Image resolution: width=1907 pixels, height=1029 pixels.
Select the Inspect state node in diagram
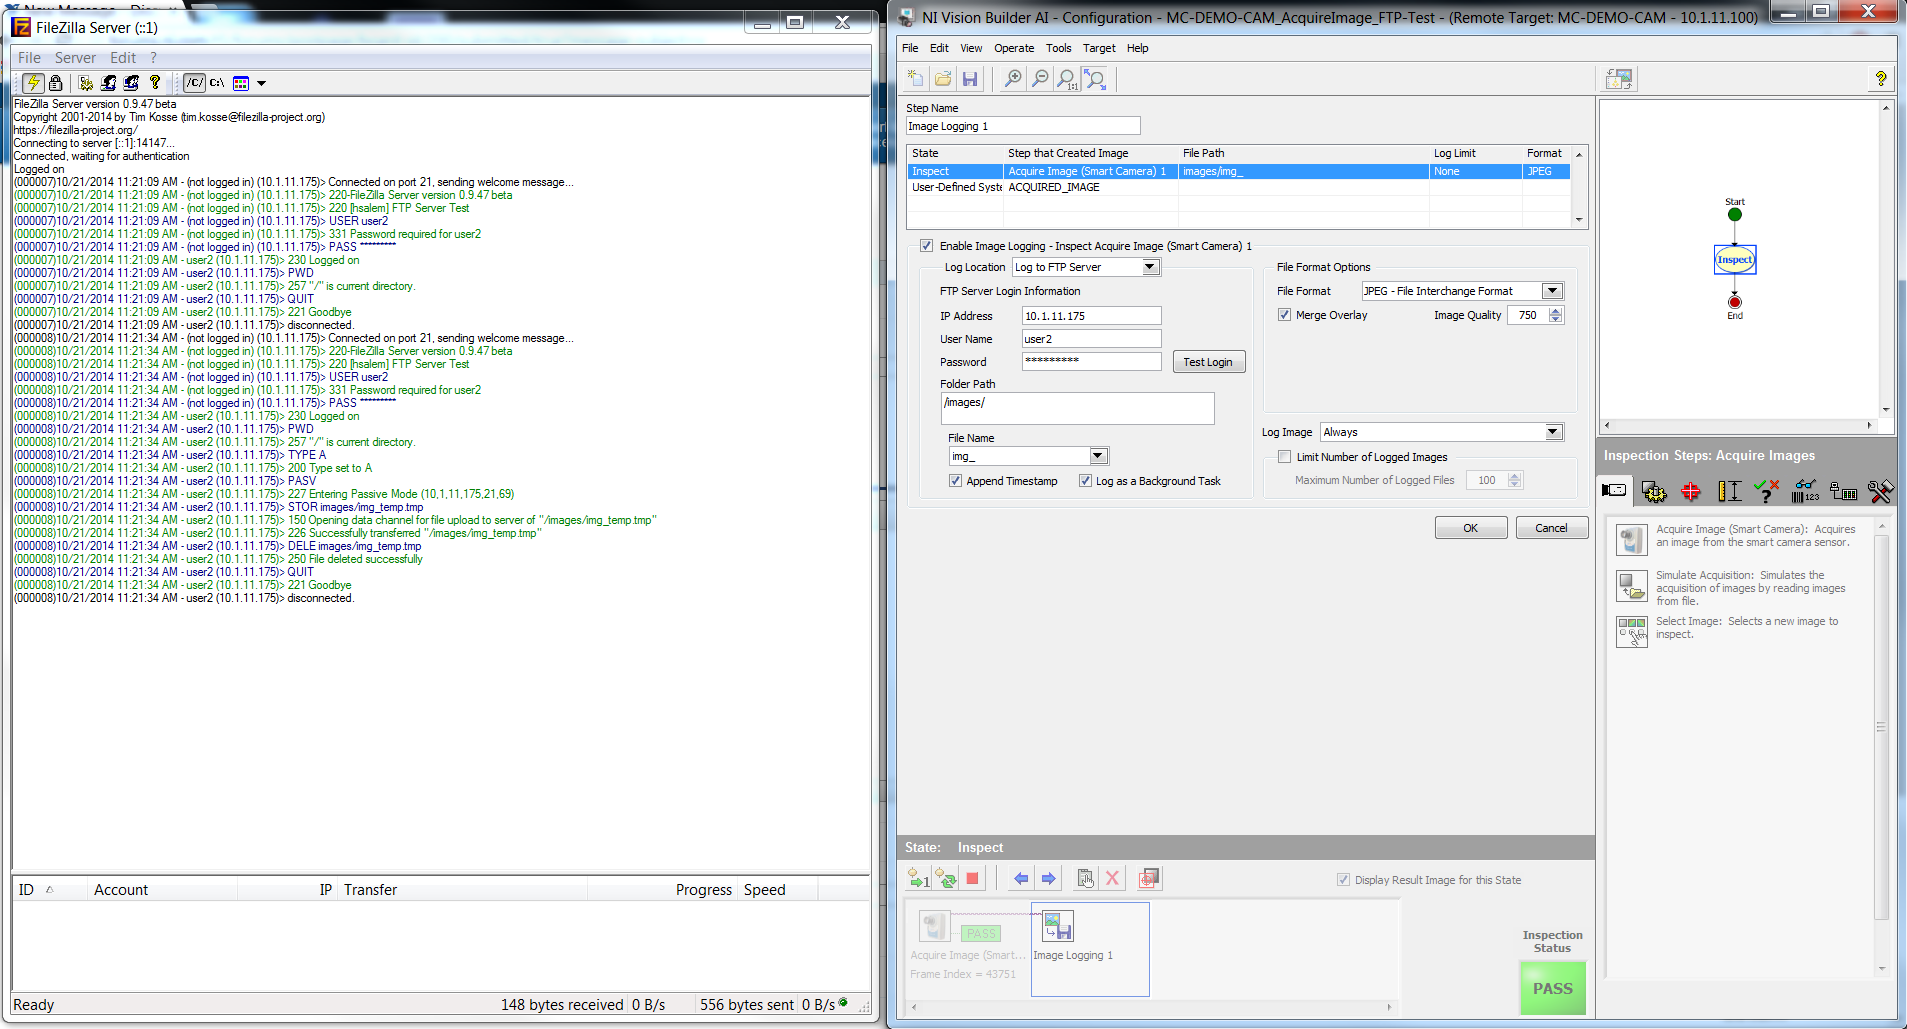[1735, 260]
